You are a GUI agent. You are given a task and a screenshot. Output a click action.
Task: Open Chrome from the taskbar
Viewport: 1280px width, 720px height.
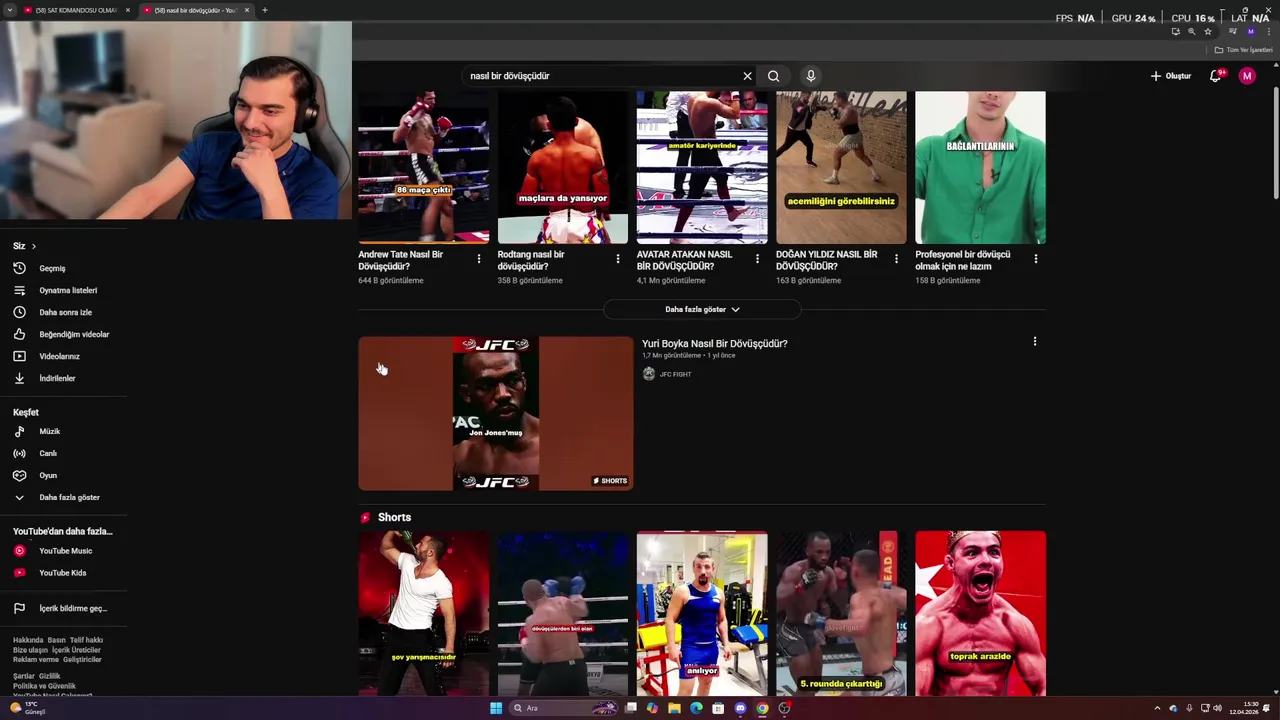(762, 708)
